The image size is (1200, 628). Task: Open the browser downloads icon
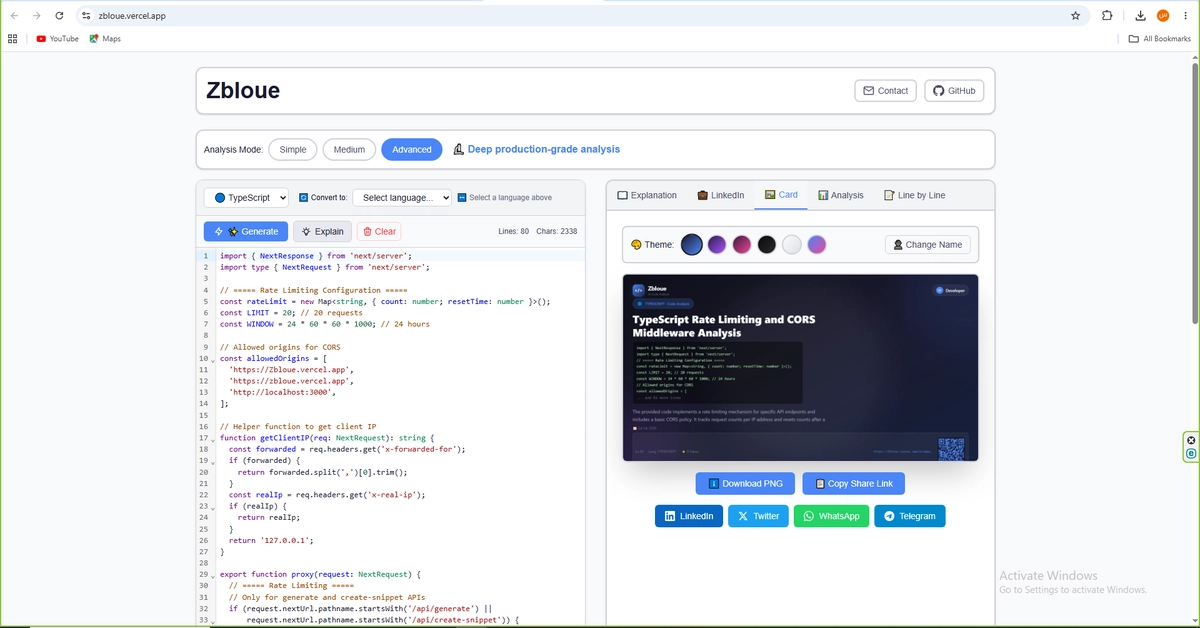[1140, 16]
